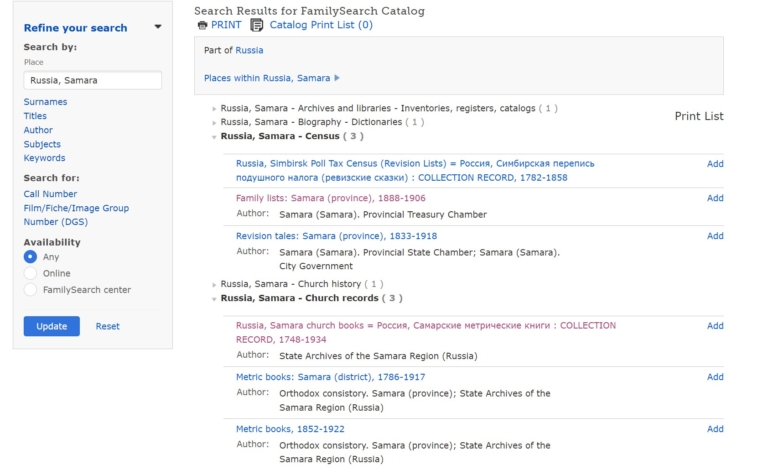The width and height of the screenshot is (768, 470).
Task: Expand Places within Russia, Samara arrow
Action: (x=336, y=78)
